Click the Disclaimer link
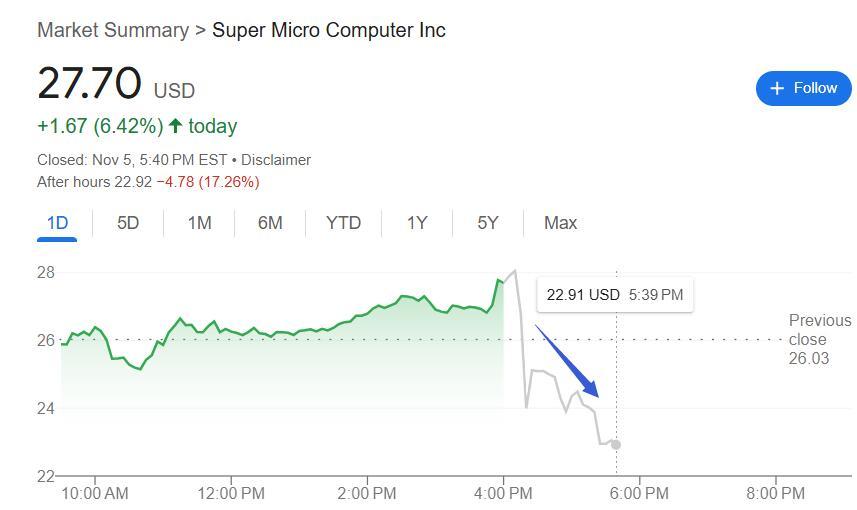This screenshot has height=510, width=857. point(276,160)
